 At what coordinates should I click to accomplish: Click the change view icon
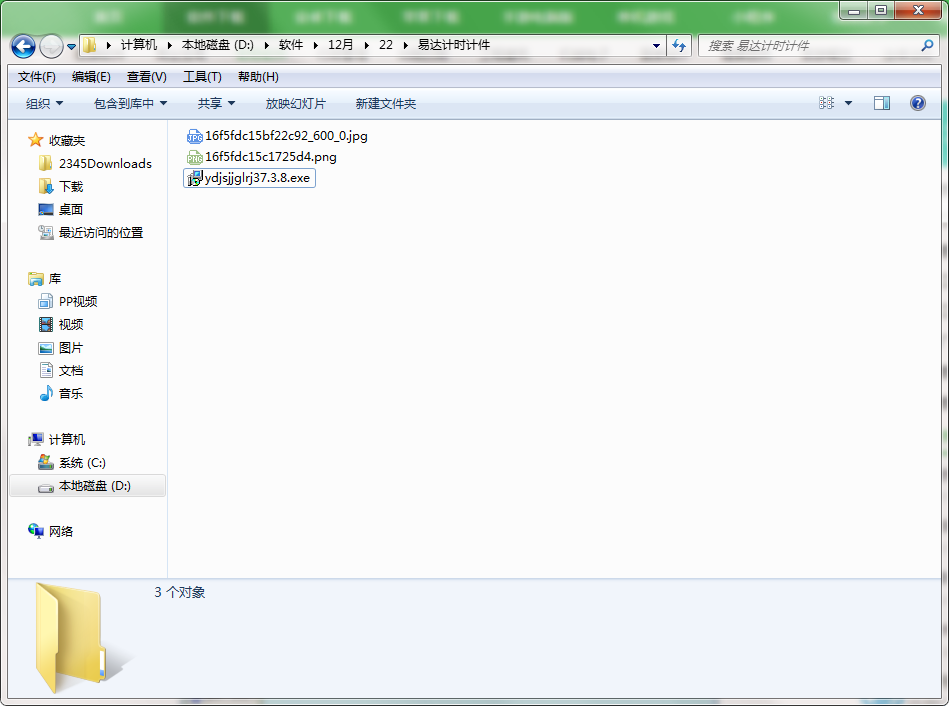tap(826, 103)
